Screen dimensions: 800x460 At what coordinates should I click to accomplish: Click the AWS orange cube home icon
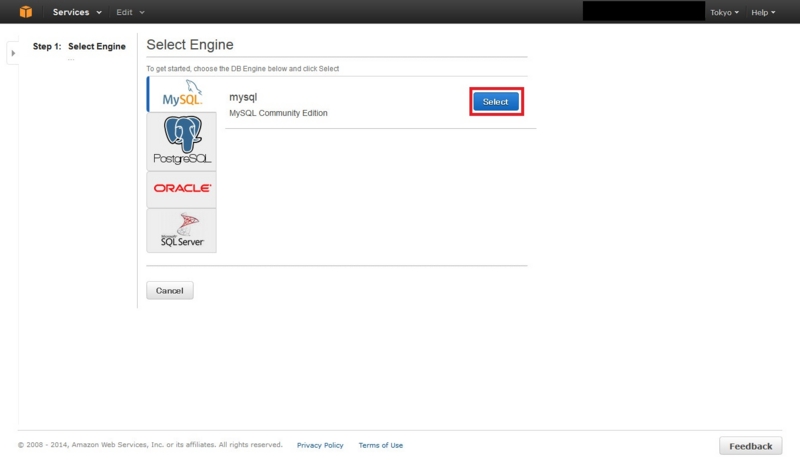[26, 12]
